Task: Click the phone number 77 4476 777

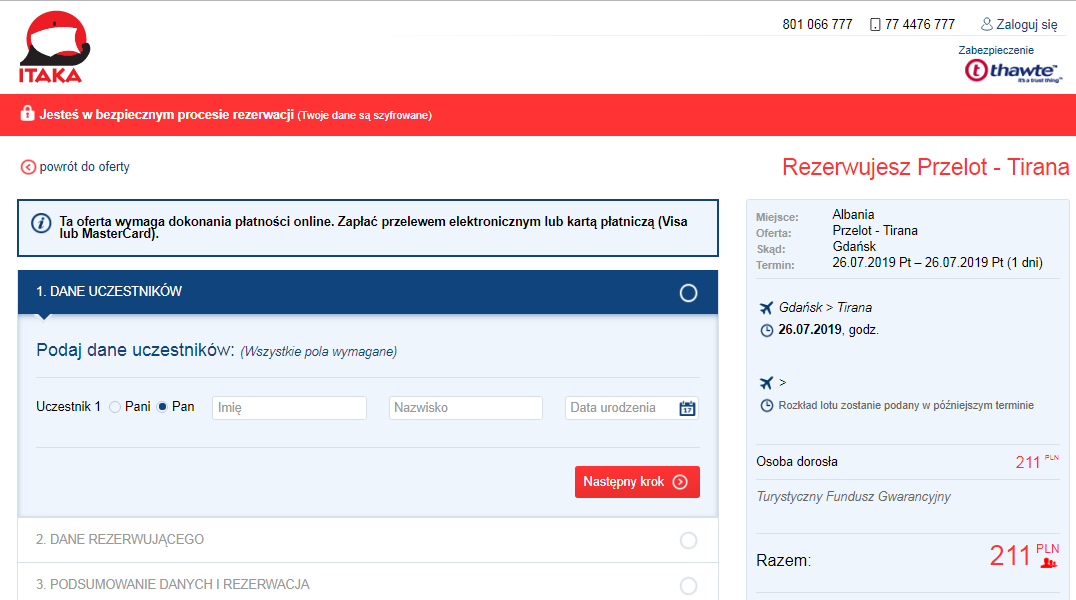Action: pyautogui.click(x=920, y=25)
